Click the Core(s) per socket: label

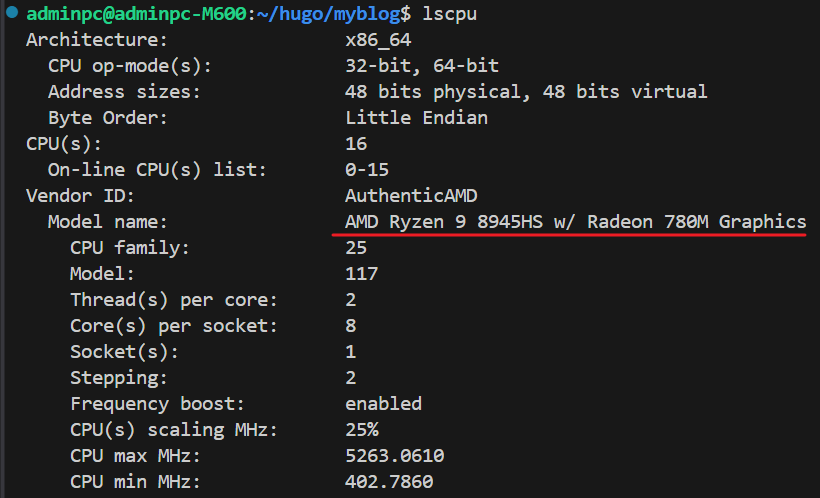coord(174,326)
